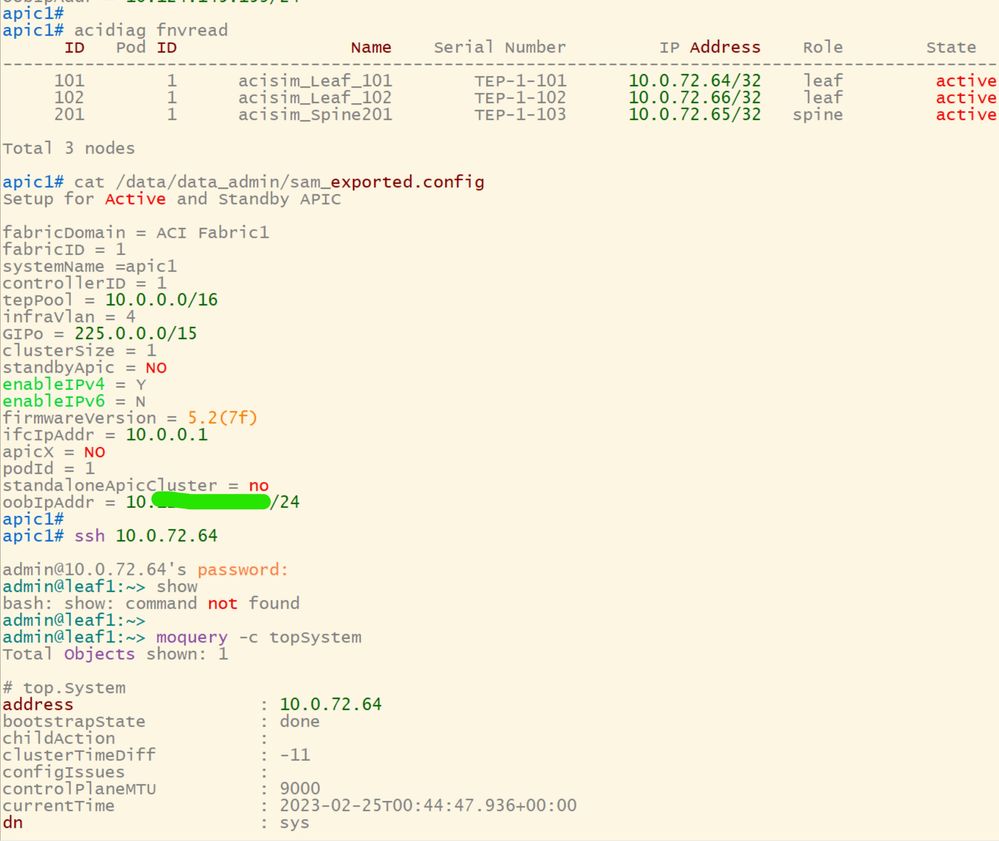Click the dn value 'sys'

point(294,823)
